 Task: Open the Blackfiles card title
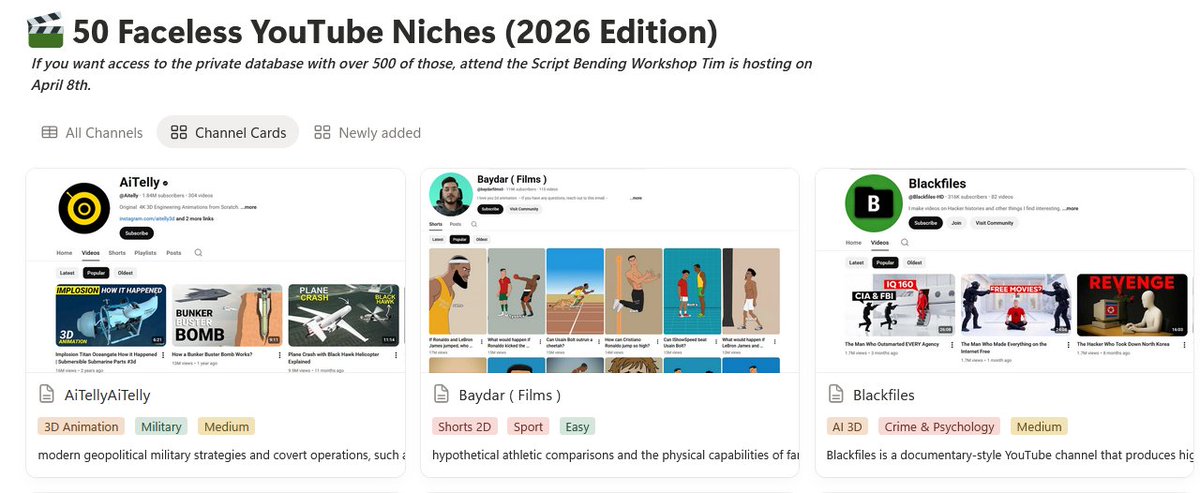(x=884, y=395)
